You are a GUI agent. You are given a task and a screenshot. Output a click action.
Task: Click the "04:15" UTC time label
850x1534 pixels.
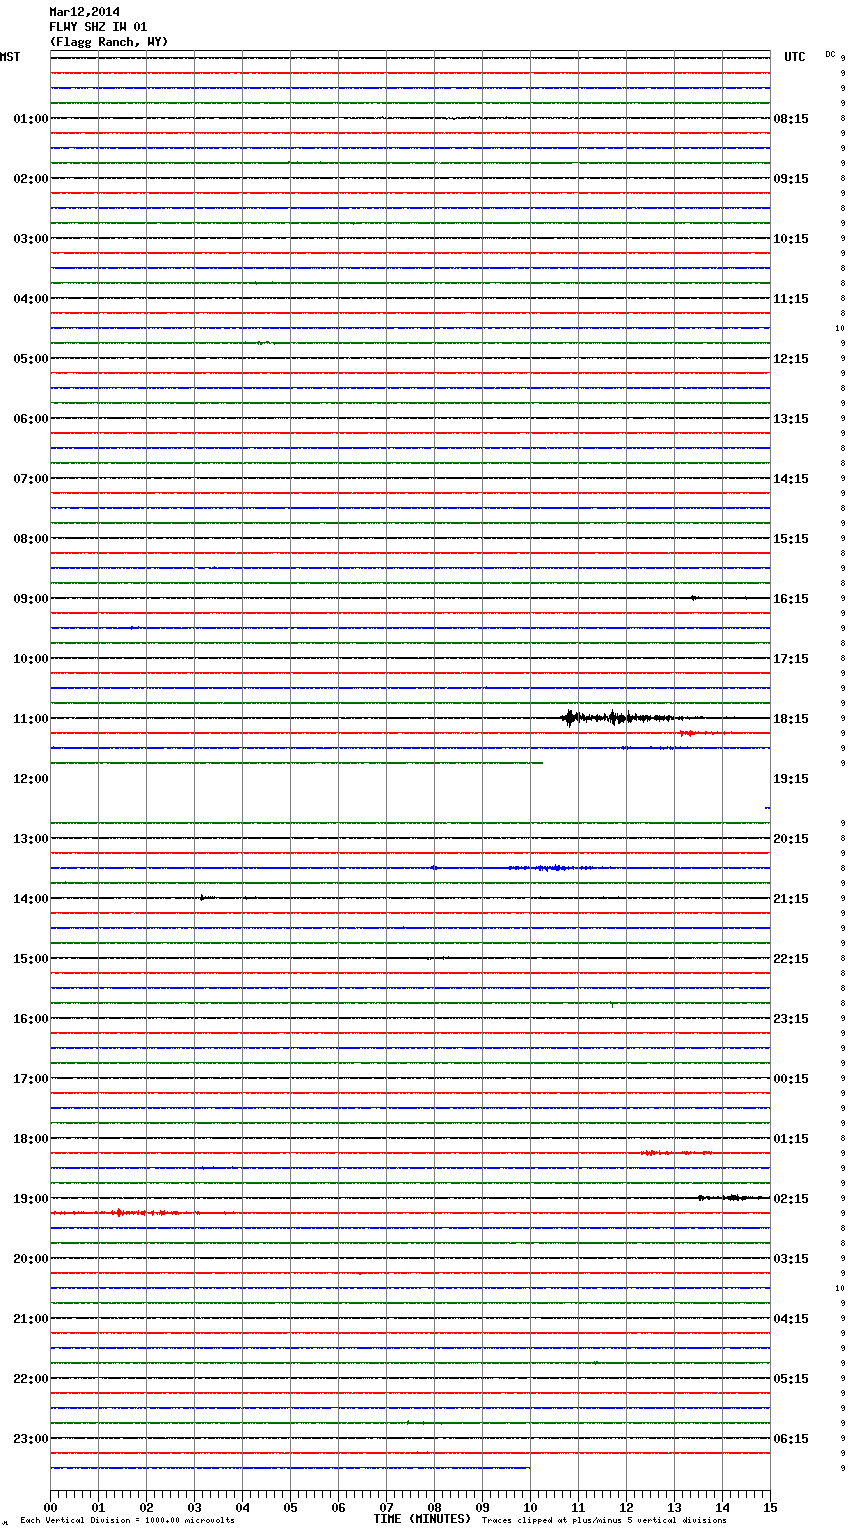(791, 1319)
